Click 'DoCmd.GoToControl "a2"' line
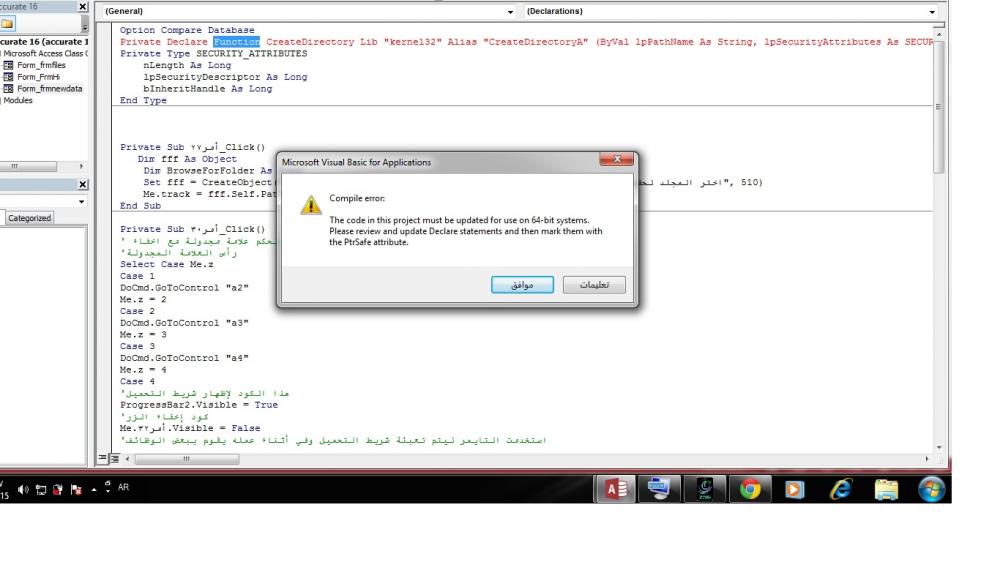1000x562 pixels. (184, 288)
